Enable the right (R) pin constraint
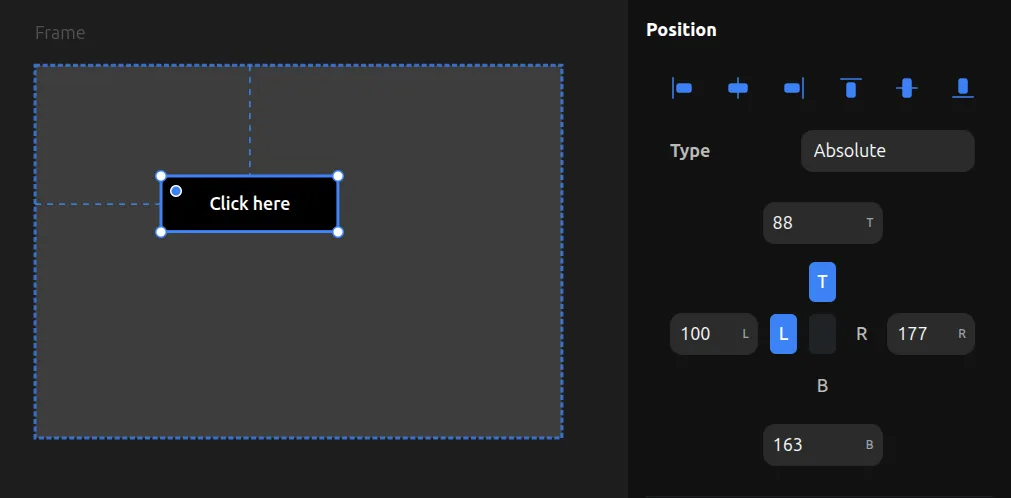 [861, 334]
